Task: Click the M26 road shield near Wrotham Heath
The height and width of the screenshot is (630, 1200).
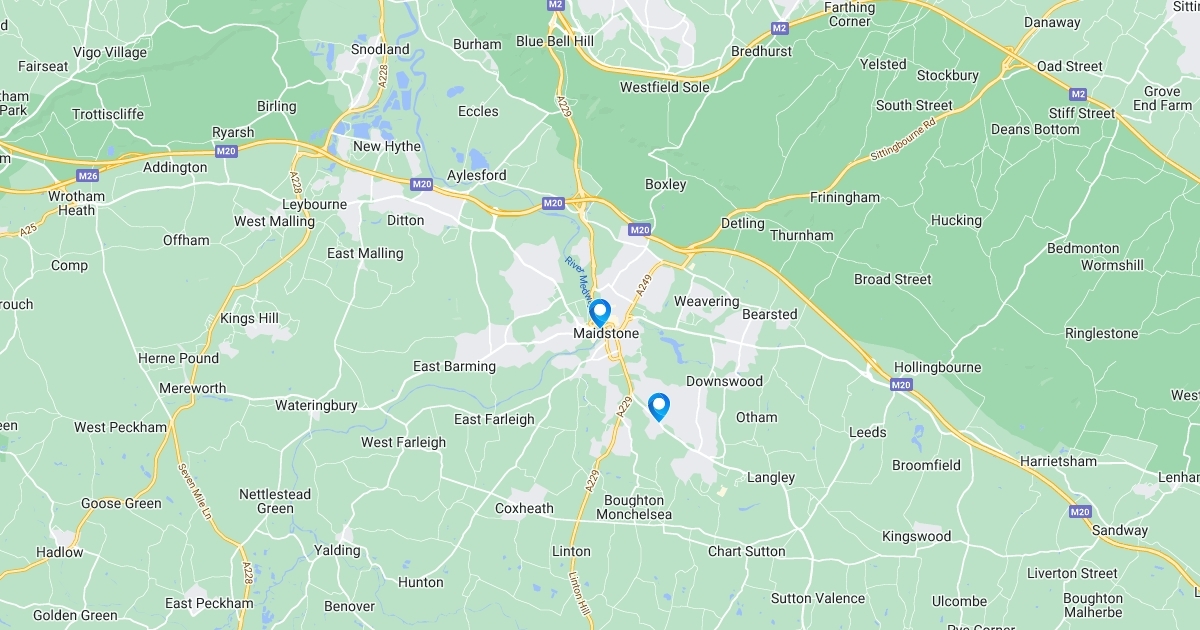Action: point(88,176)
